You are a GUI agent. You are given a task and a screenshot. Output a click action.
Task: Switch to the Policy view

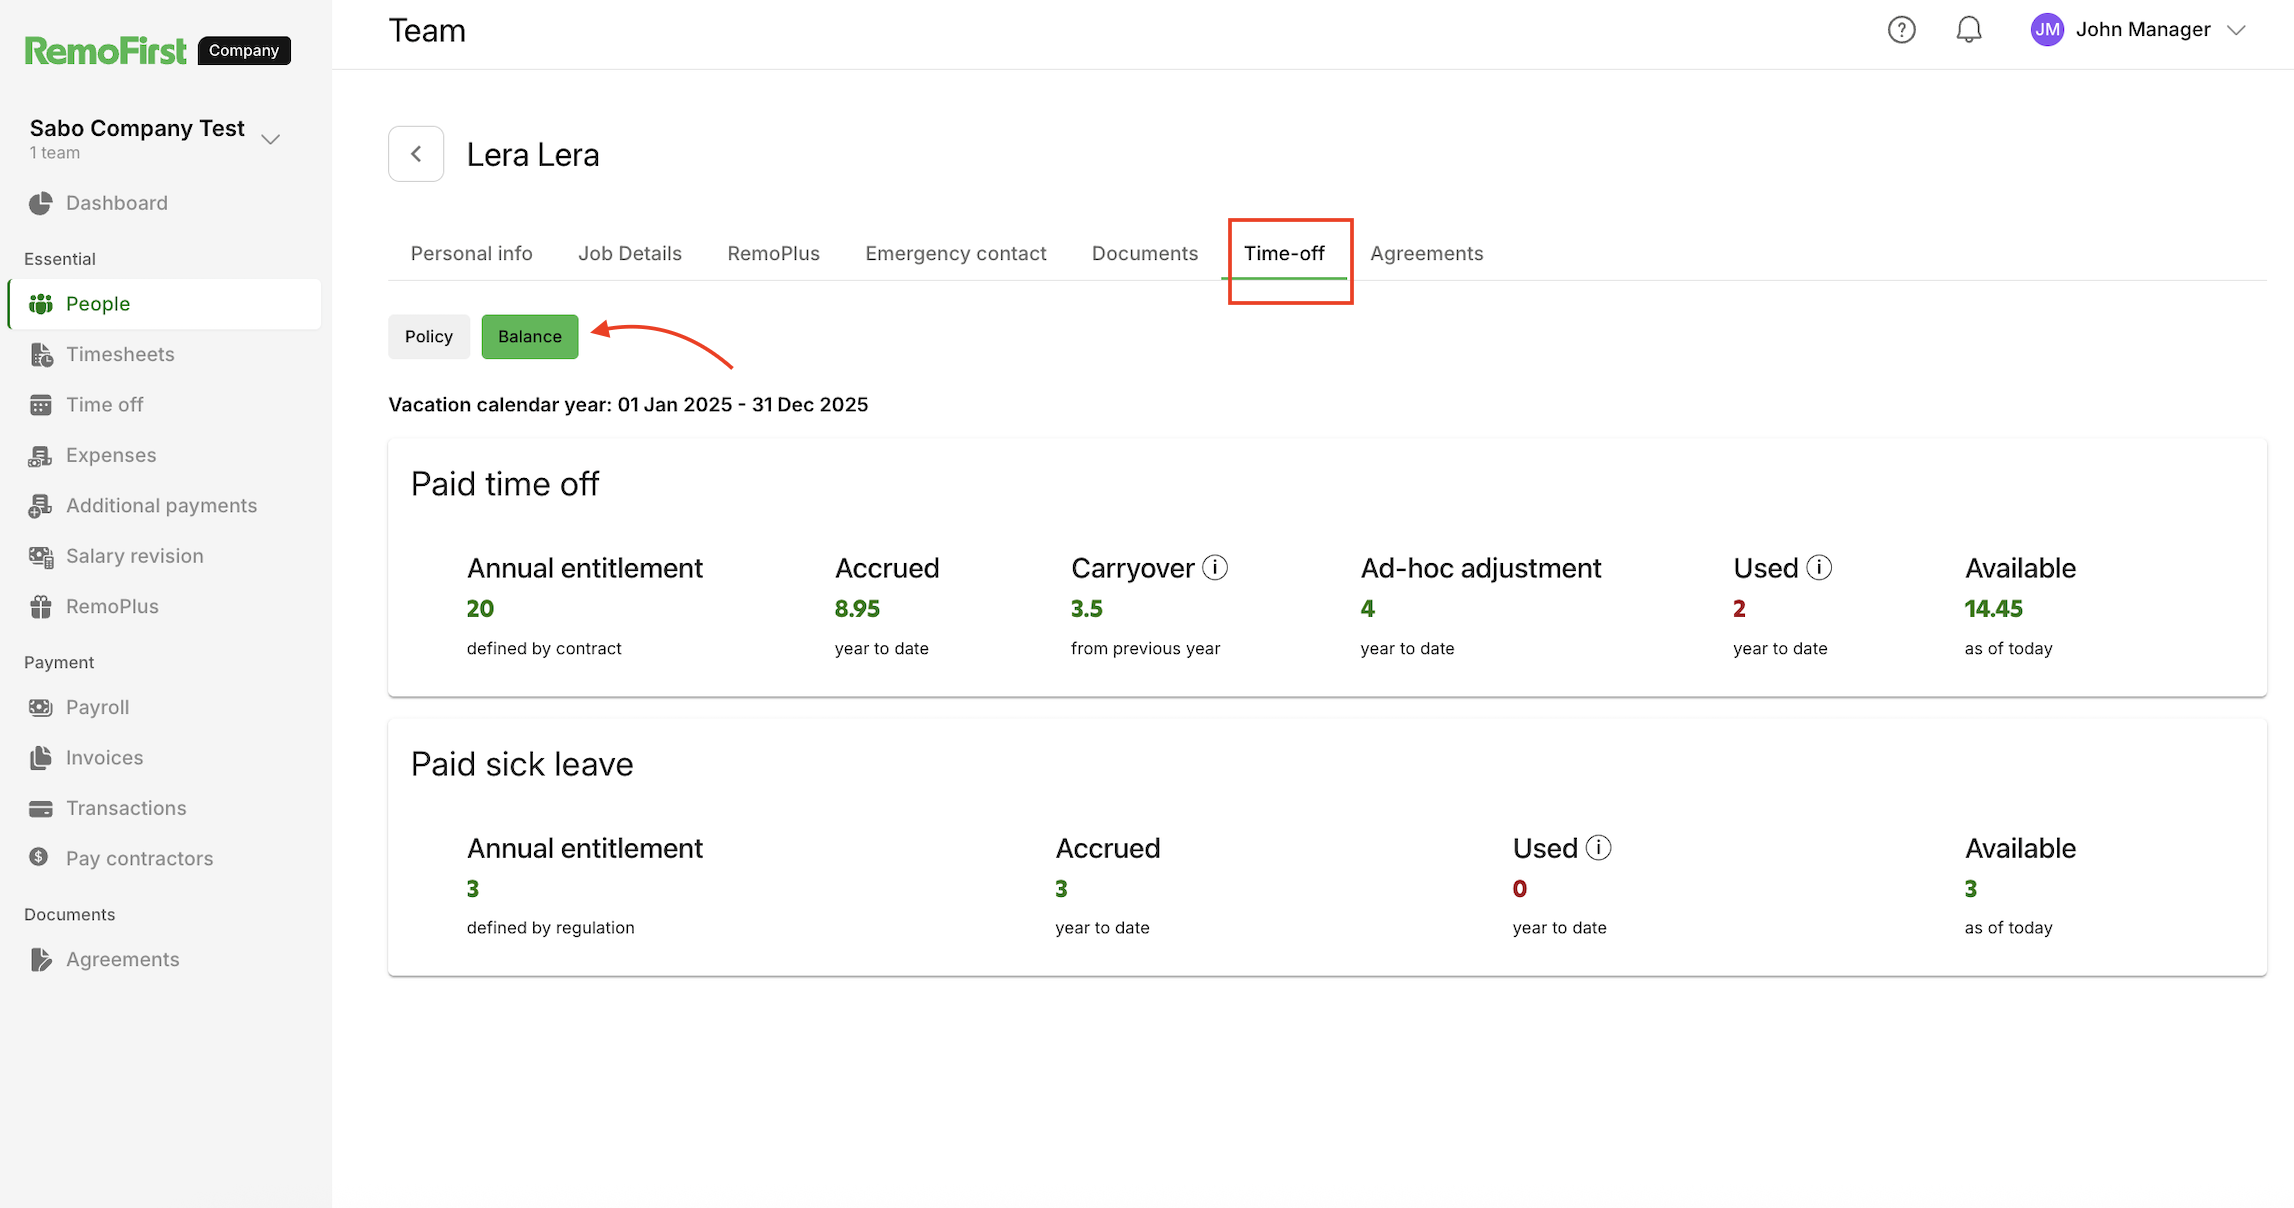pyautogui.click(x=428, y=337)
